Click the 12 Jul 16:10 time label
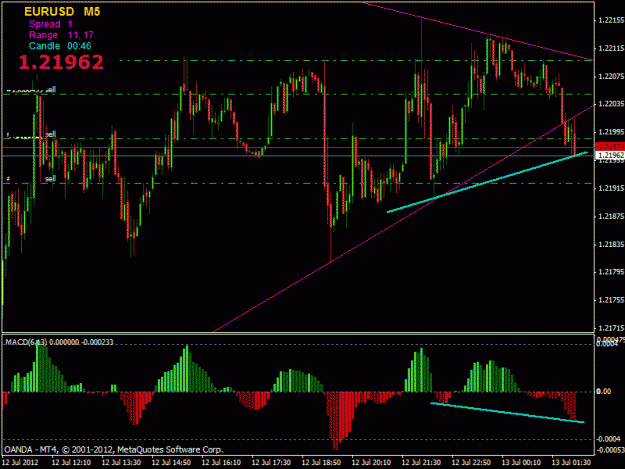 pos(221,462)
